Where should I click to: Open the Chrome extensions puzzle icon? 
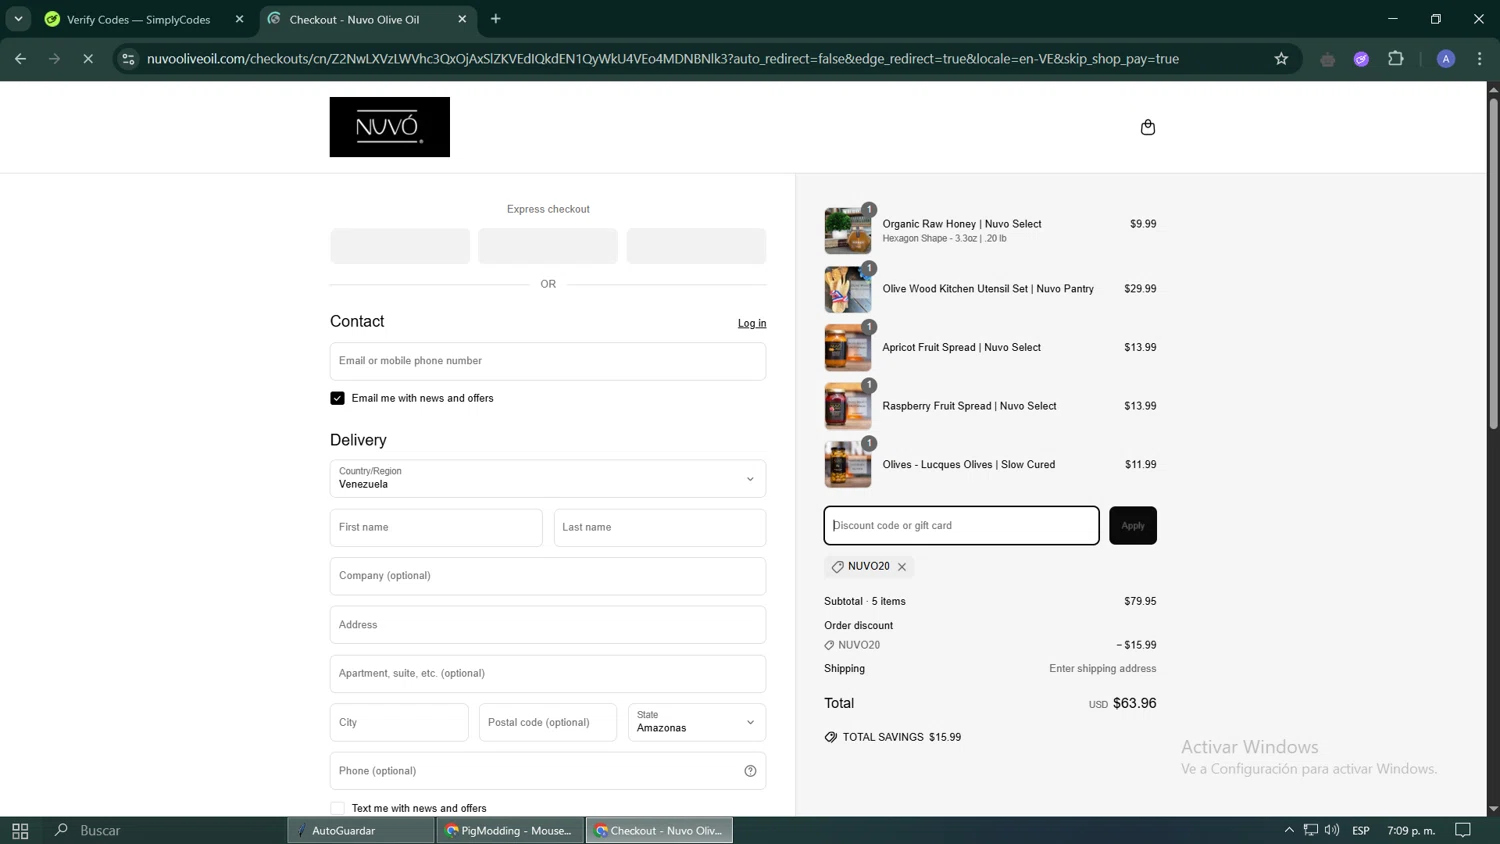(1396, 59)
